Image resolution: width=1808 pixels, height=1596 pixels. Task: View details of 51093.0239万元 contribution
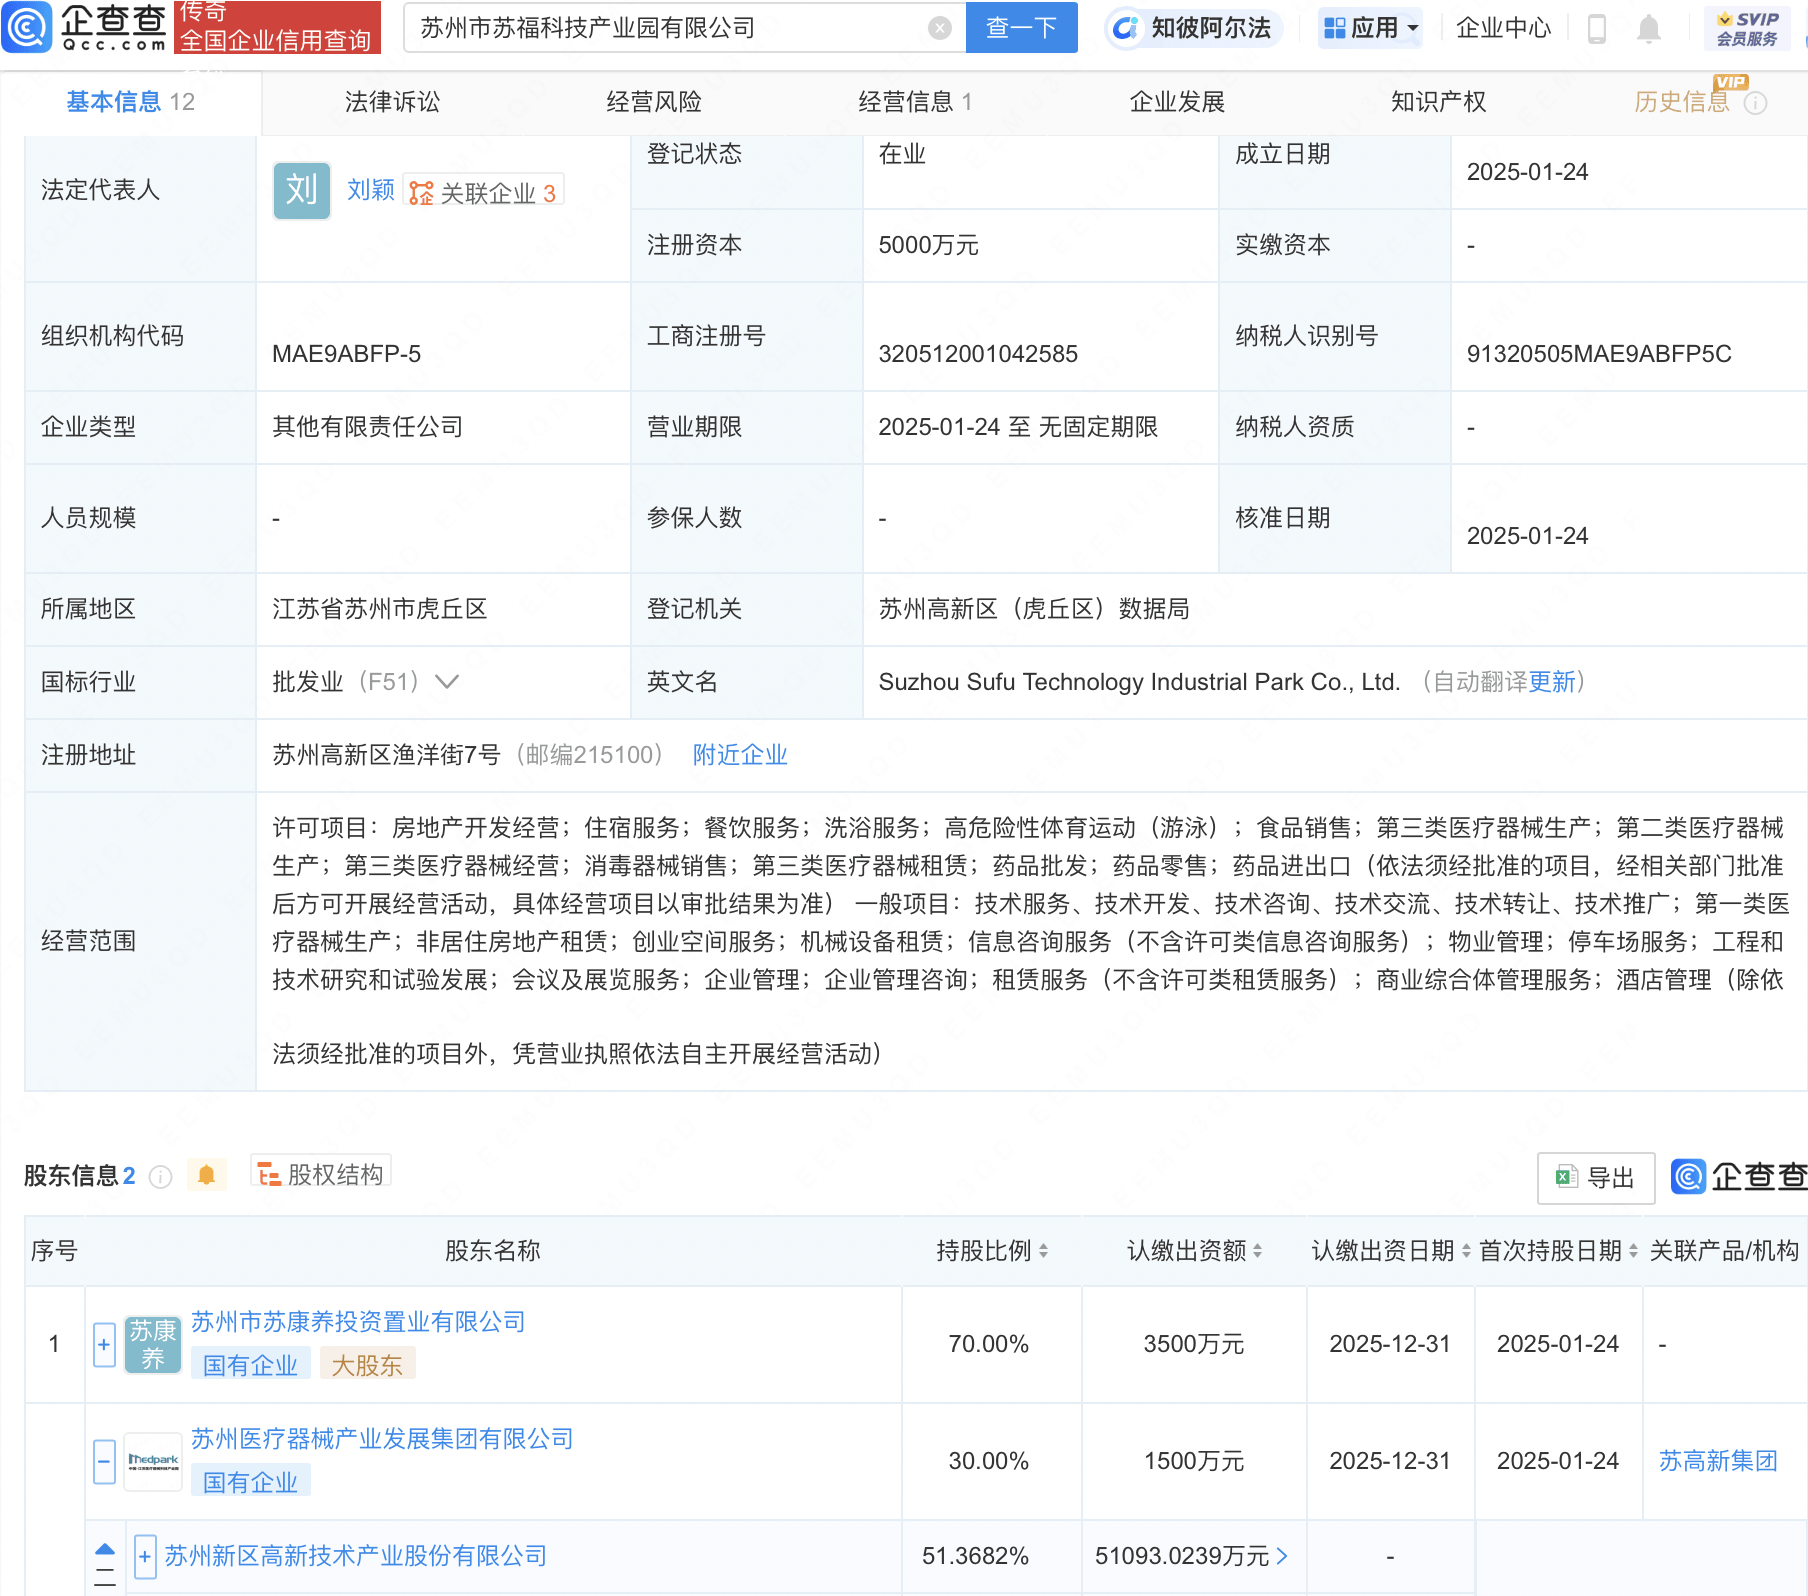(1192, 1556)
